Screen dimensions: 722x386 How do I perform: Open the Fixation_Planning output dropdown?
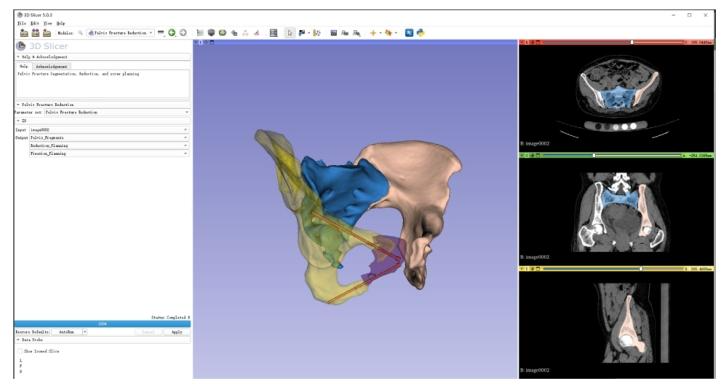(109, 153)
